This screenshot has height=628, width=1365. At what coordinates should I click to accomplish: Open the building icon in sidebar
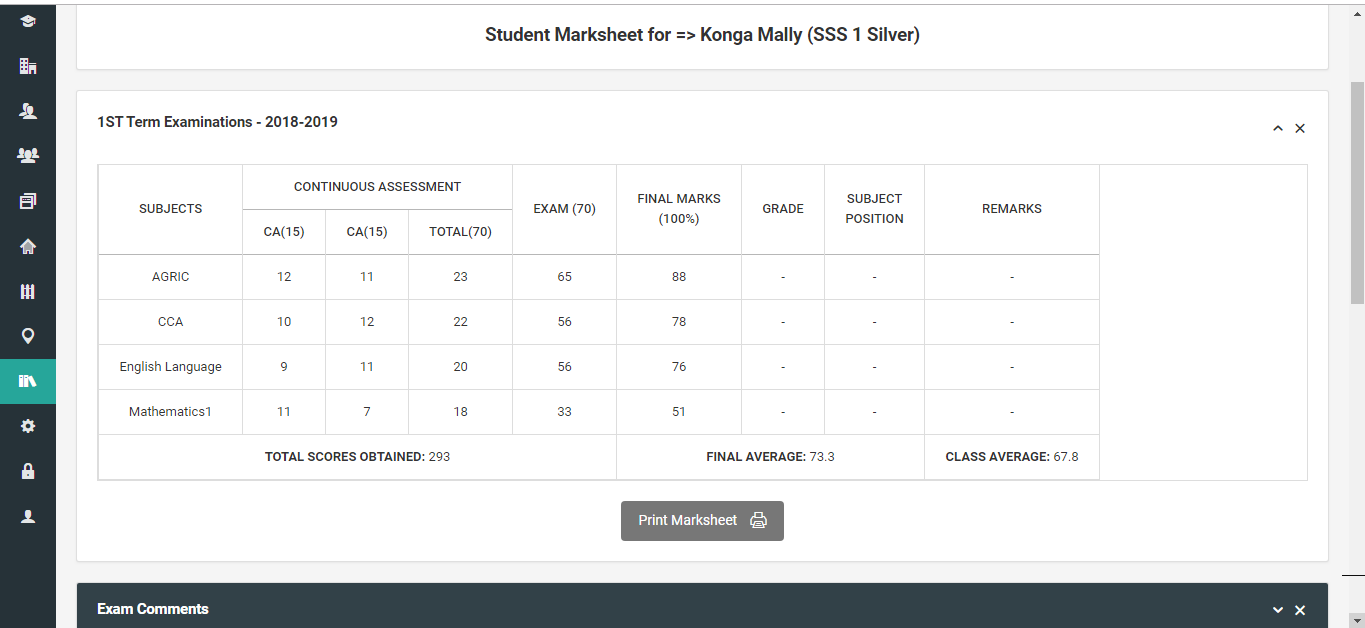coord(28,66)
